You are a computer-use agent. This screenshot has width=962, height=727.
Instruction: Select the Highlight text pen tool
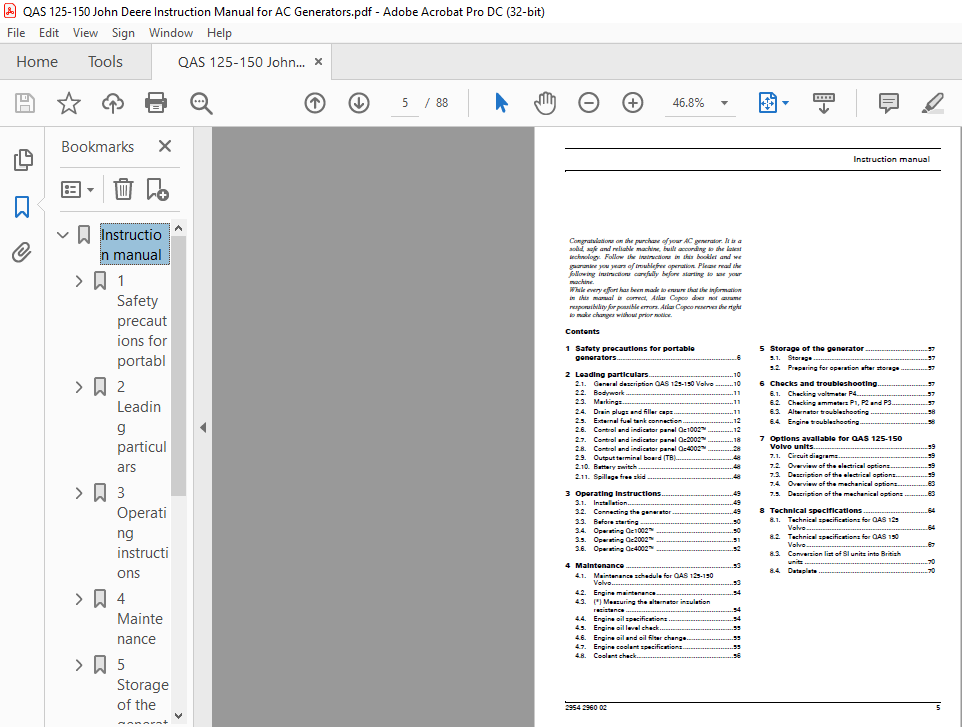pos(933,102)
